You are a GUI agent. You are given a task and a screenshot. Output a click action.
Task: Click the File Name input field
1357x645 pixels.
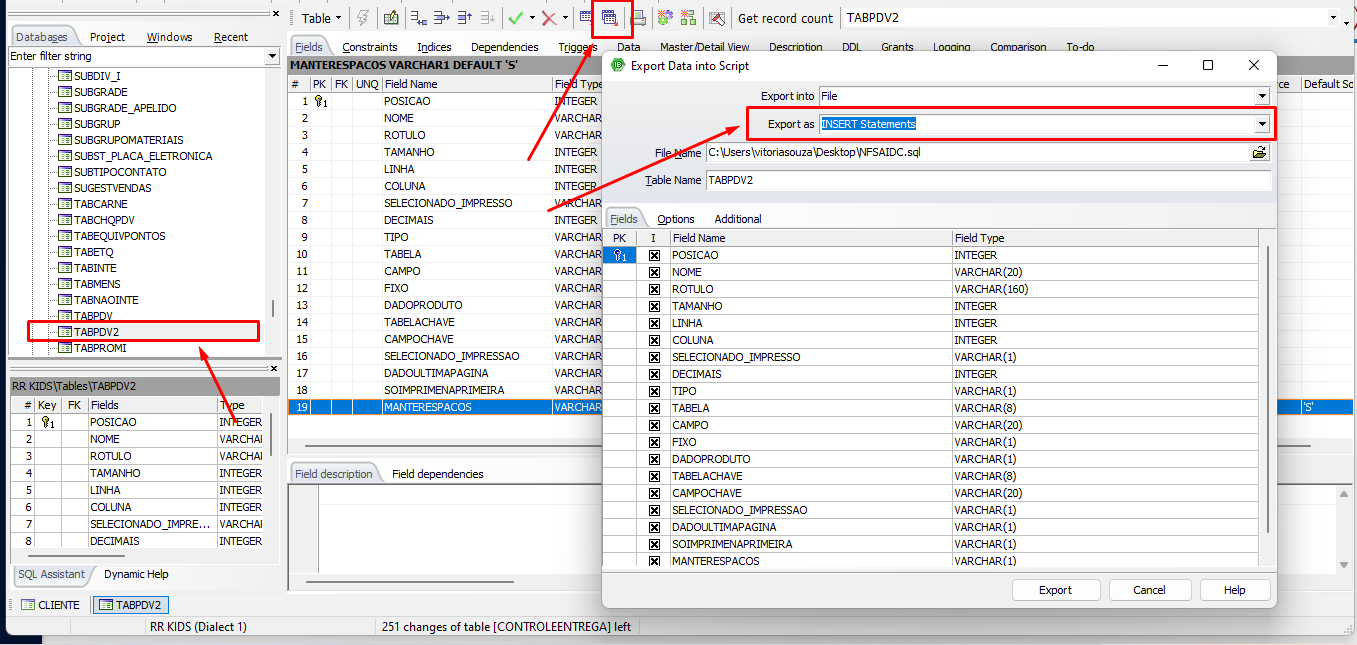[978, 153]
